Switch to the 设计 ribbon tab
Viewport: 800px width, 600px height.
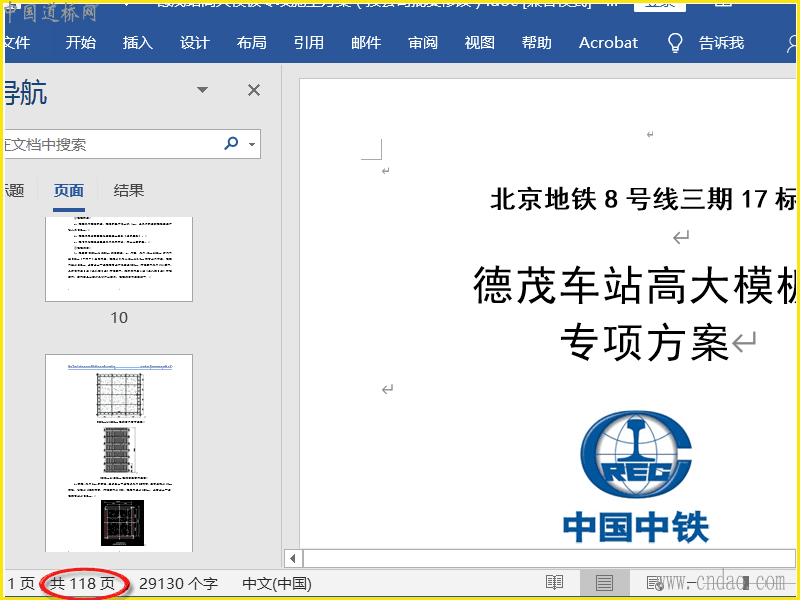click(x=194, y=42)
